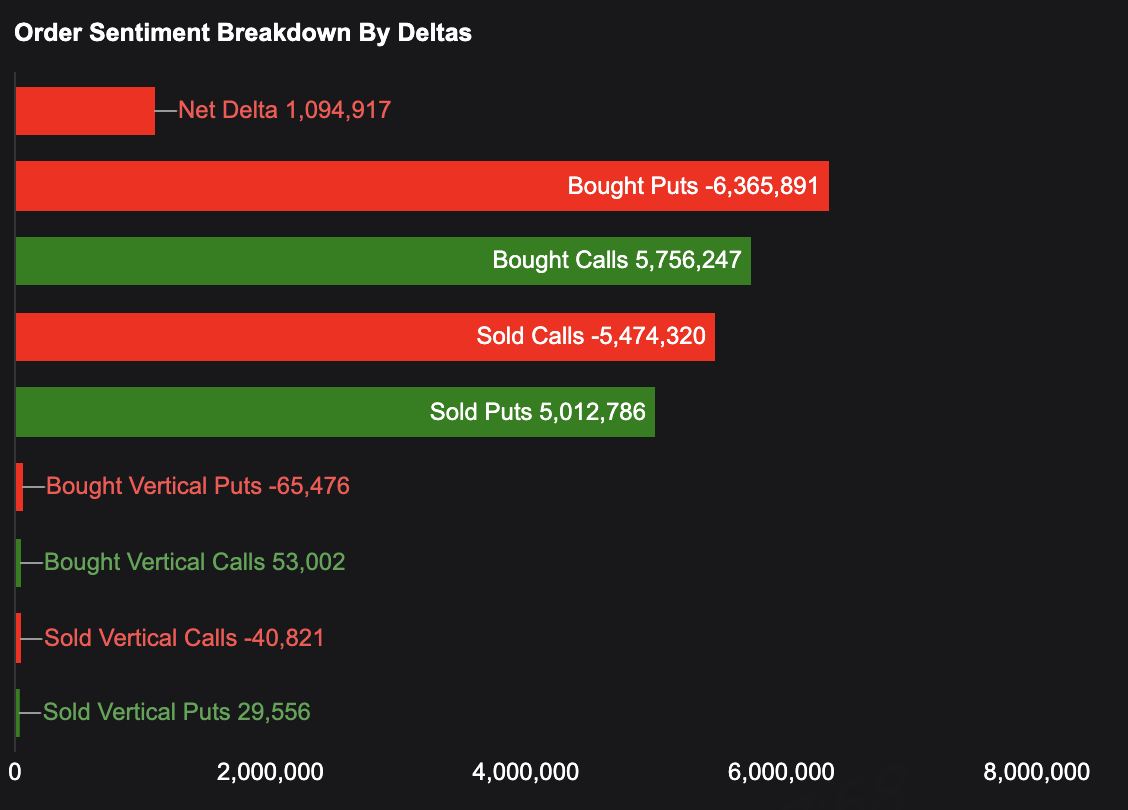The width and height of the screenshot is (1128, 810).
Task: Click the 4,000,000 axis tick label
Action: (x=525, y=772)
